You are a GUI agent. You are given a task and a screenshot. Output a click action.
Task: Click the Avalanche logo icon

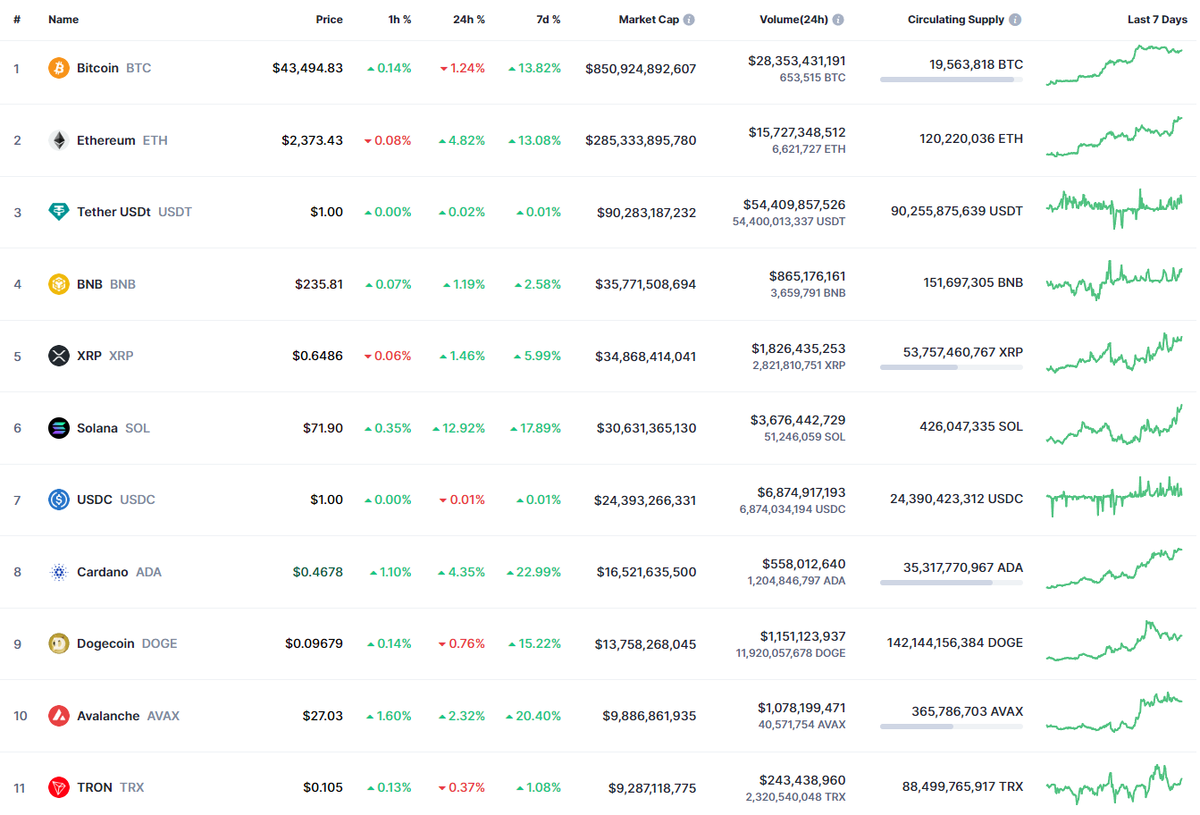59,716
